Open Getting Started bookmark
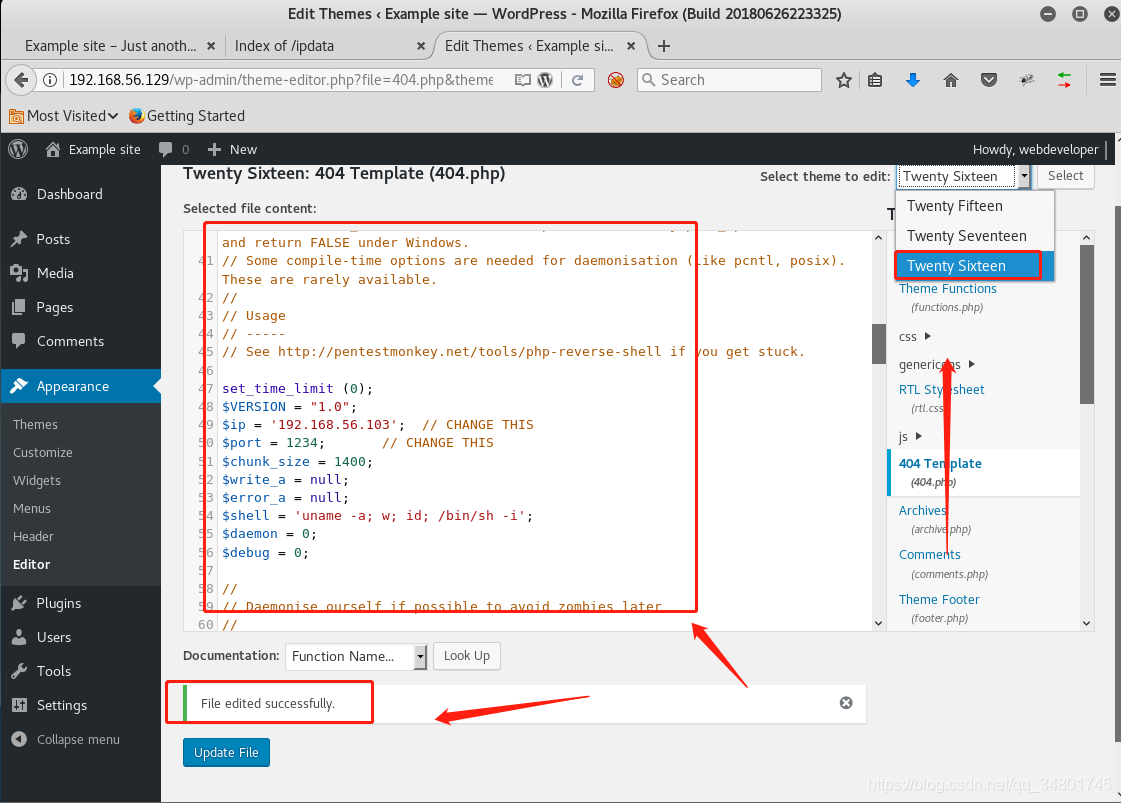 [x=187, y=116]
